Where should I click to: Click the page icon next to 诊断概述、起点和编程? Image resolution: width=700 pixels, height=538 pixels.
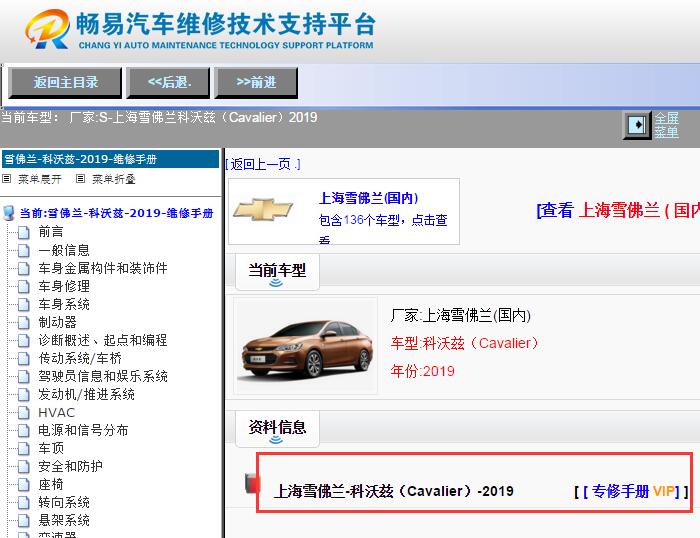[24, 341]
